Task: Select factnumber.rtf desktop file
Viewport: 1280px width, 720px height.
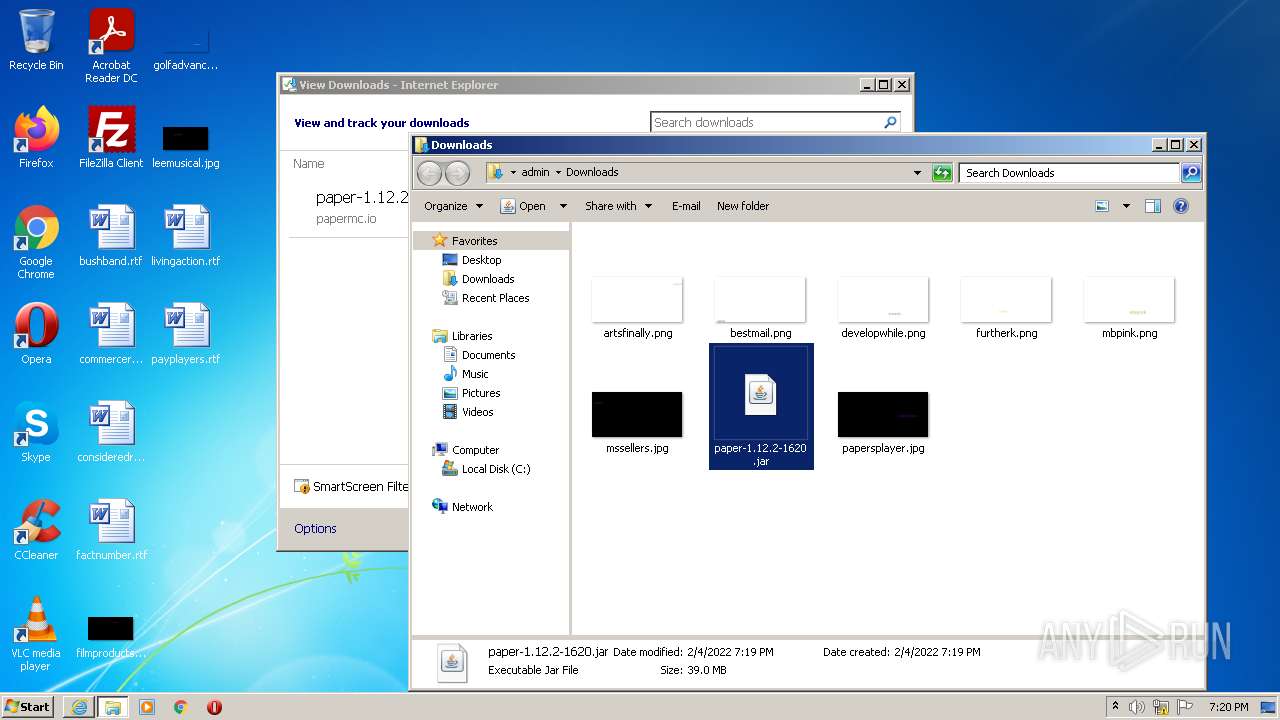Action: click(111, 530)
